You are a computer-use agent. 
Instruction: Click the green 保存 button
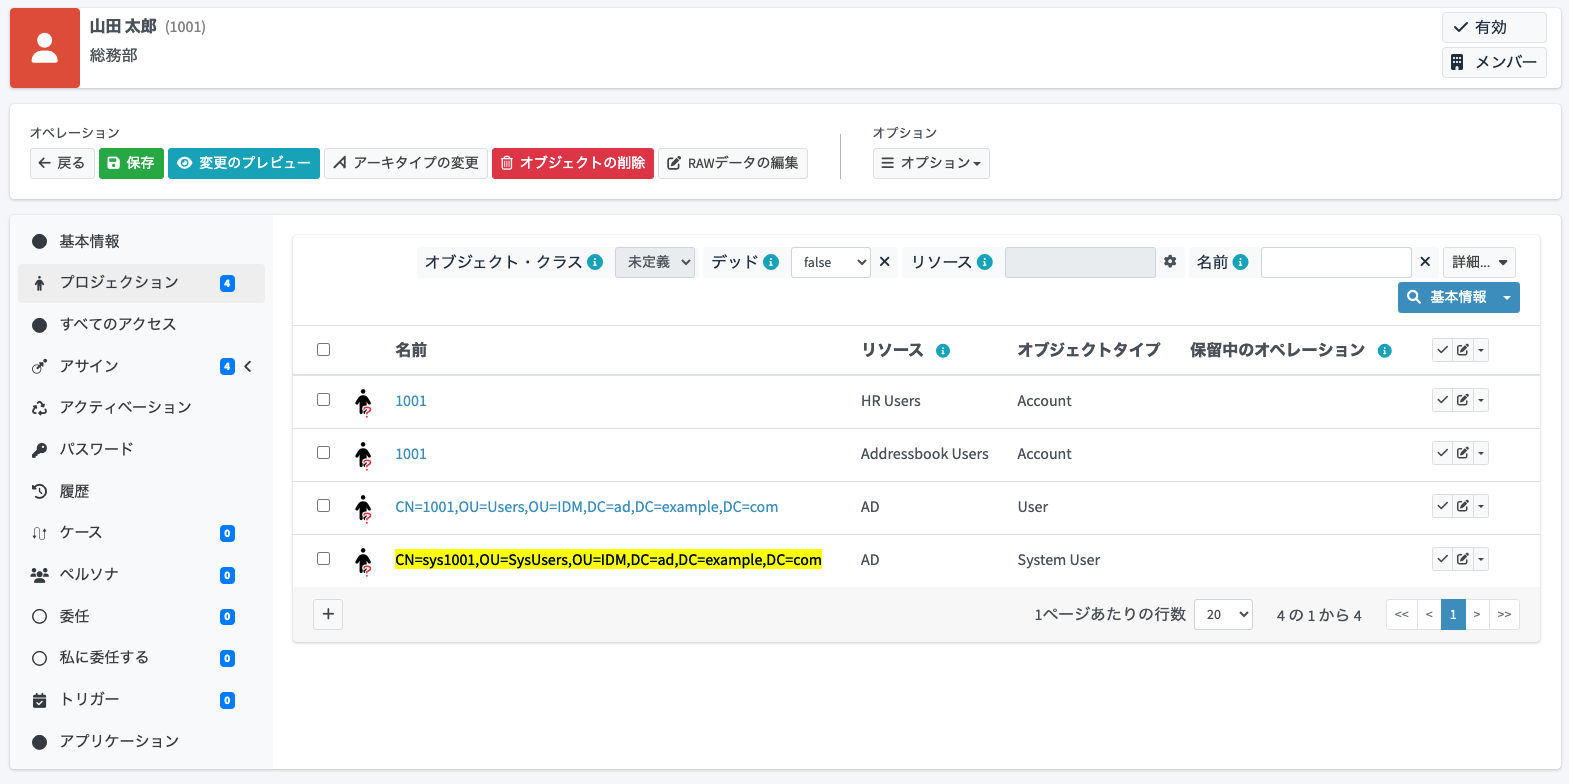(x=131, y=163)
